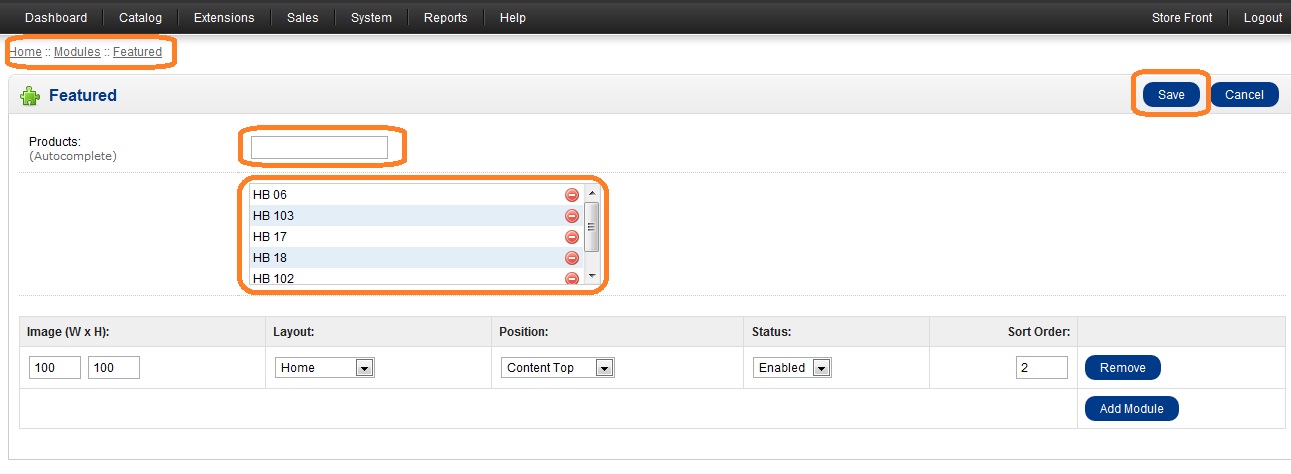This screenshot has height=474, width=1291.
Task: Follow the Modules breadcrumb link
Action: 77,52
